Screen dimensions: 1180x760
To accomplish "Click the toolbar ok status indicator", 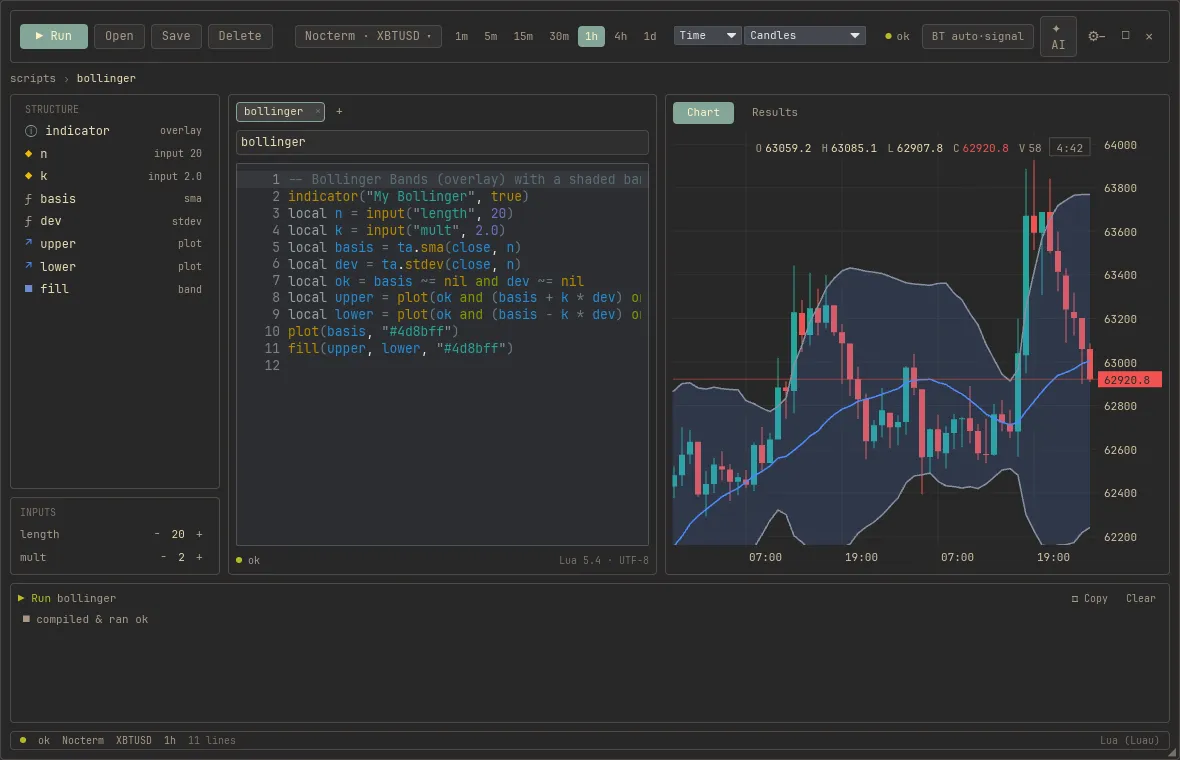I will click(x=897, y=36).
